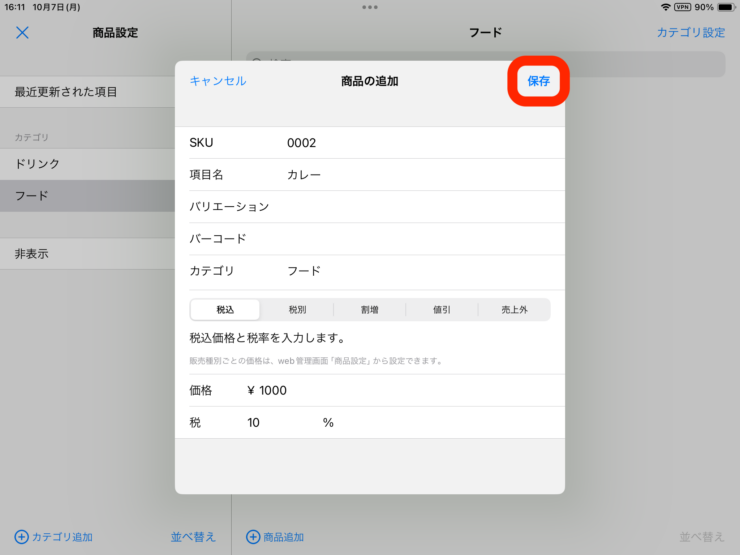The image size is (740, 555).
Task: Tap the 並べ替え button under product list
Action: (x=701, y=537)
